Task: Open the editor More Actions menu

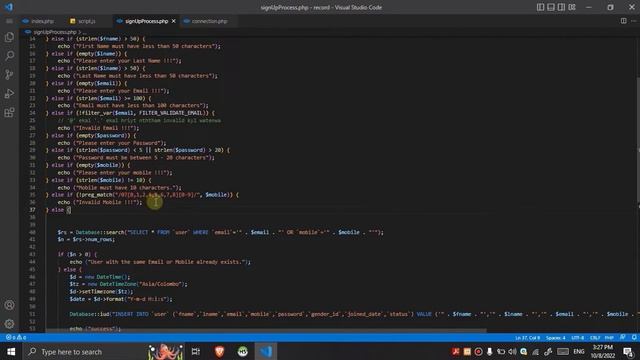Action: click(633, 21)
